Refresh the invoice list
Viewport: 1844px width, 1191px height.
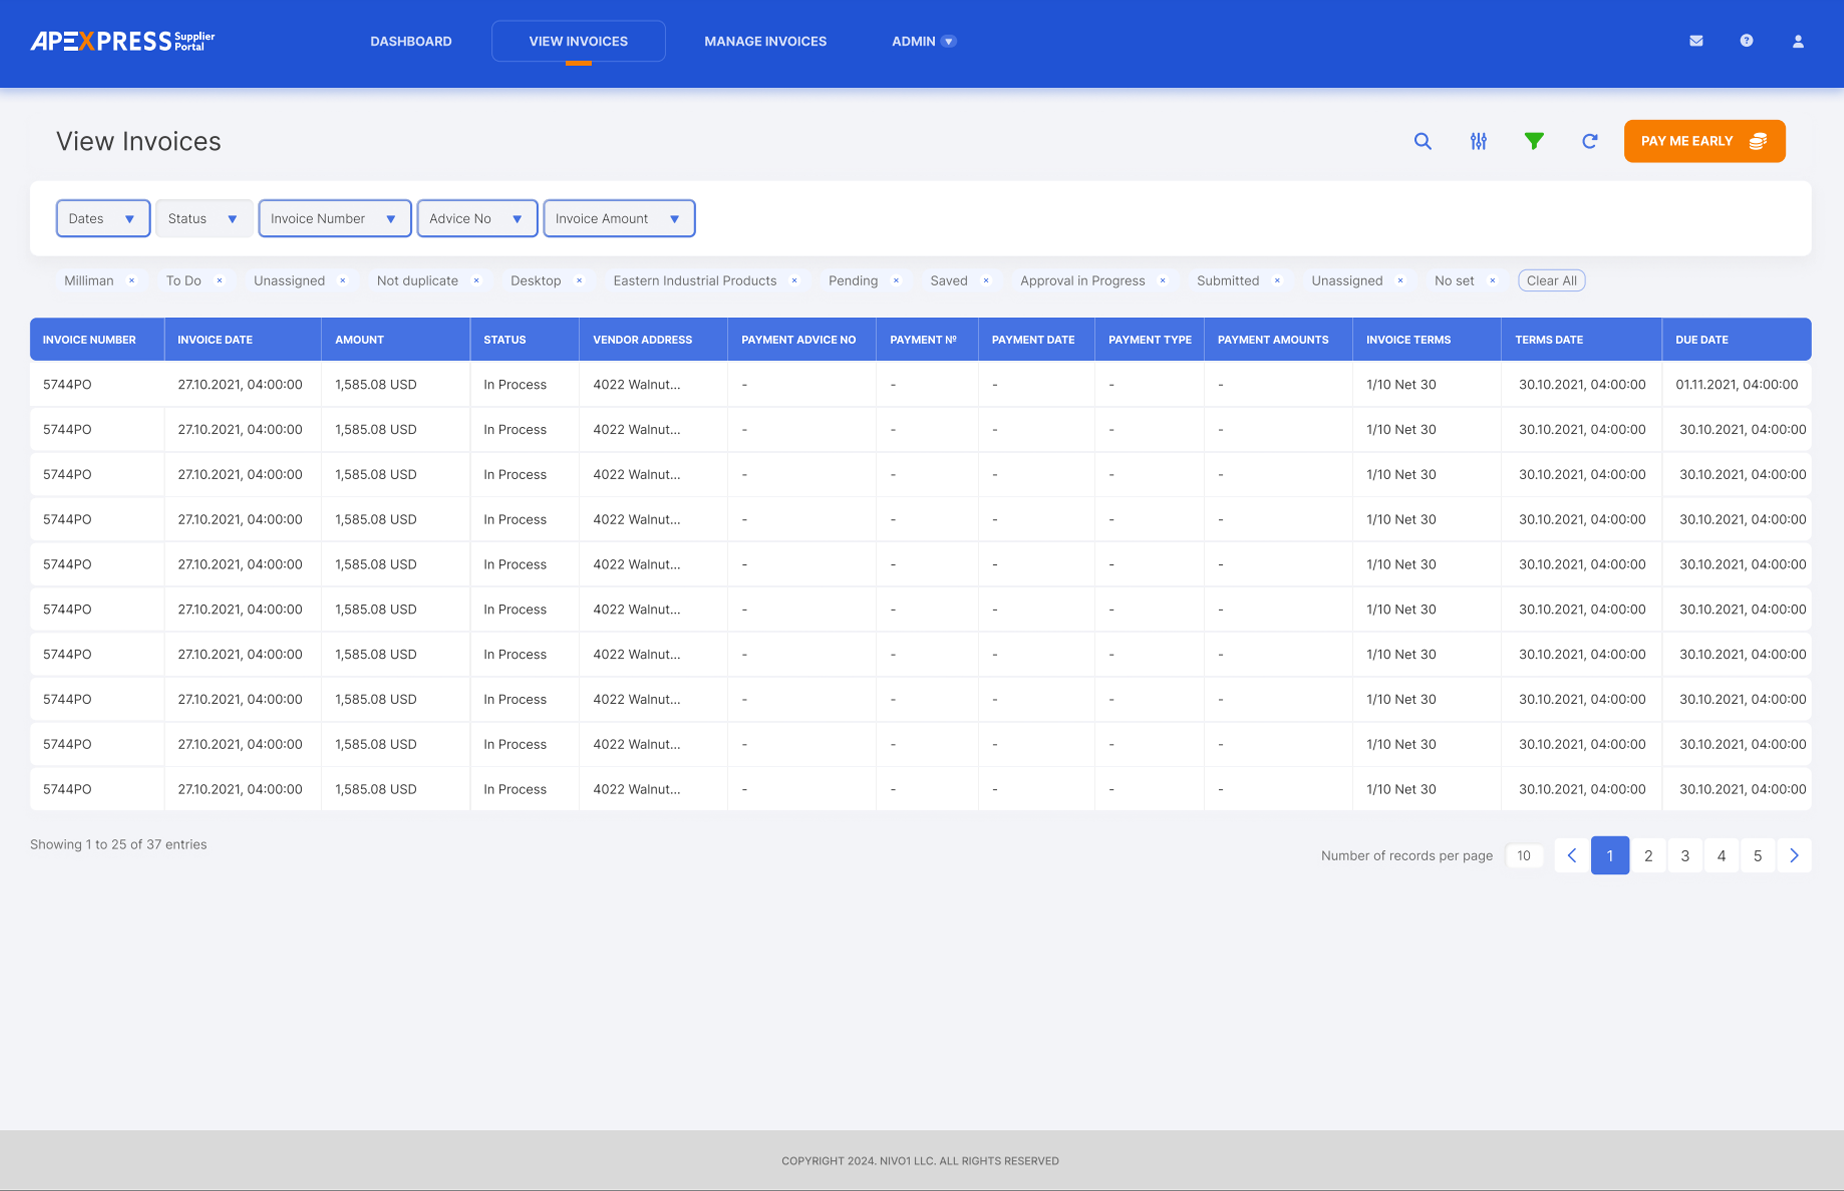point(1589,141)
